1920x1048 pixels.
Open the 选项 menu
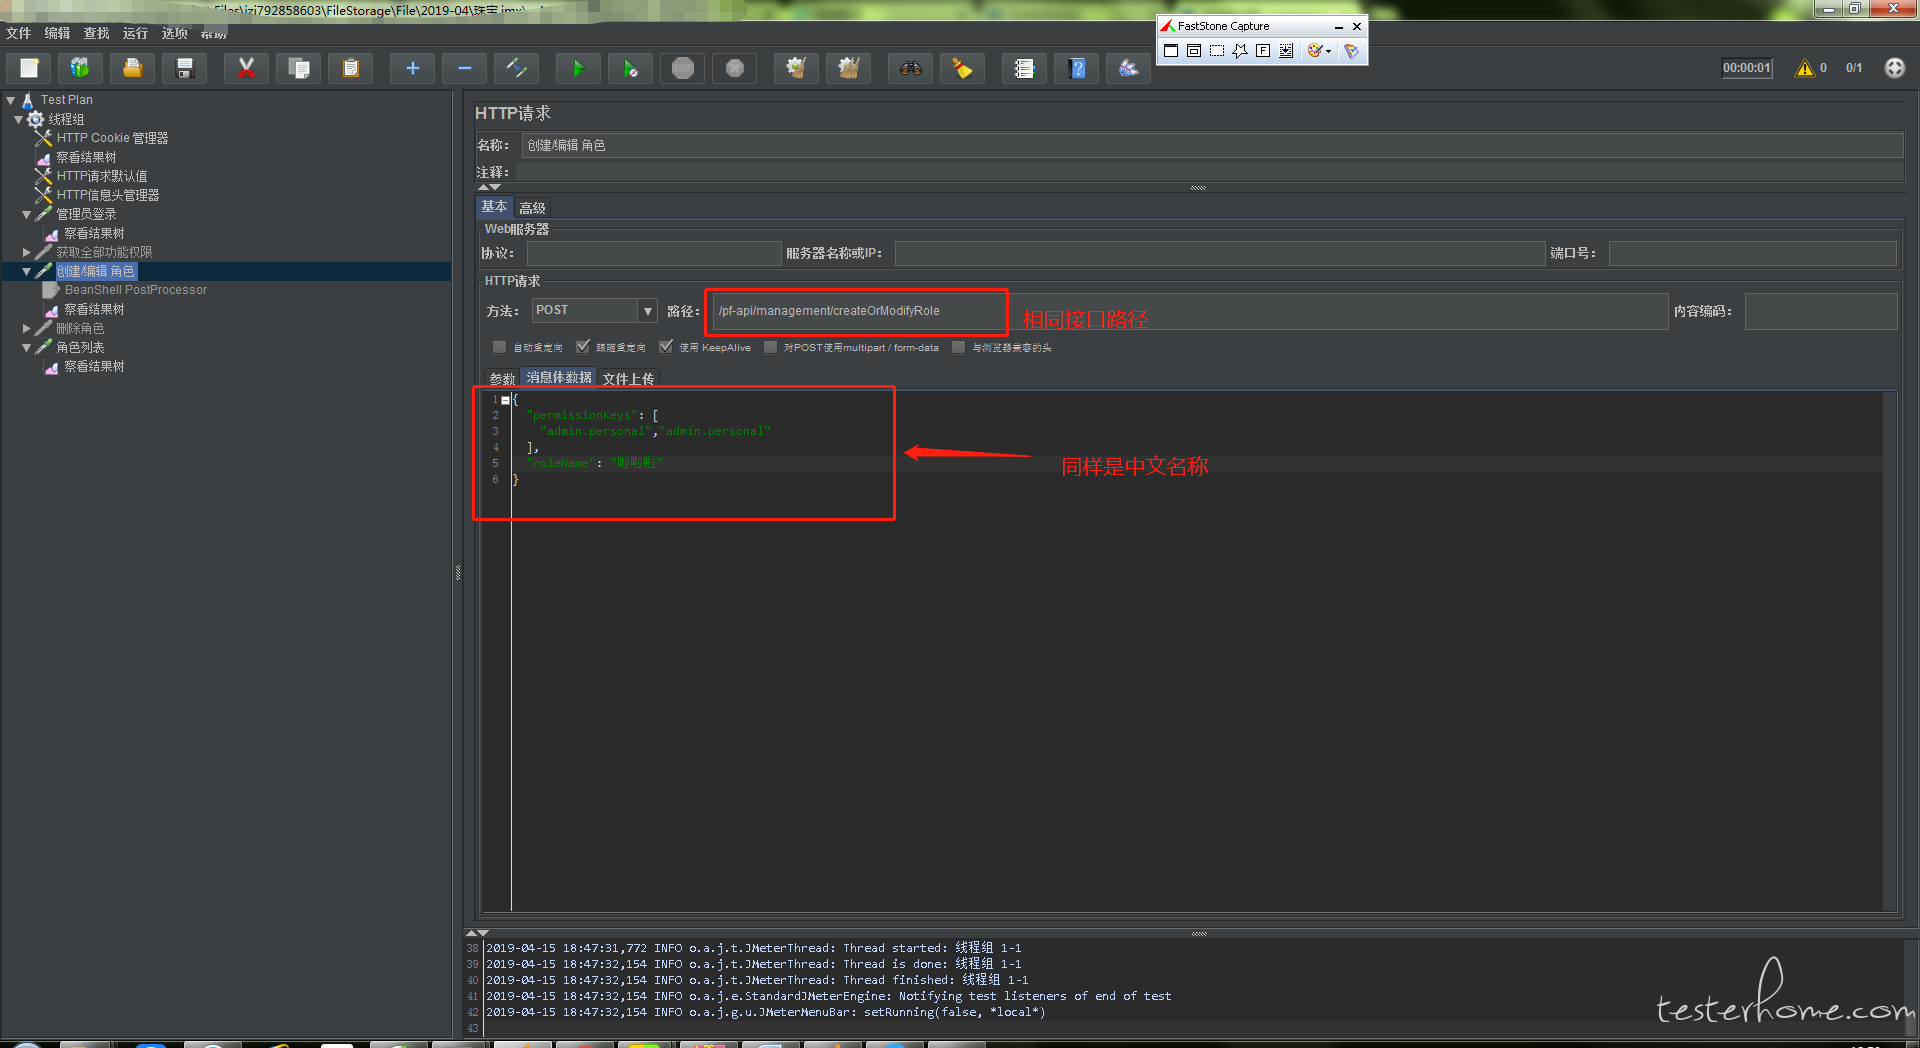(x=175, y=33)
